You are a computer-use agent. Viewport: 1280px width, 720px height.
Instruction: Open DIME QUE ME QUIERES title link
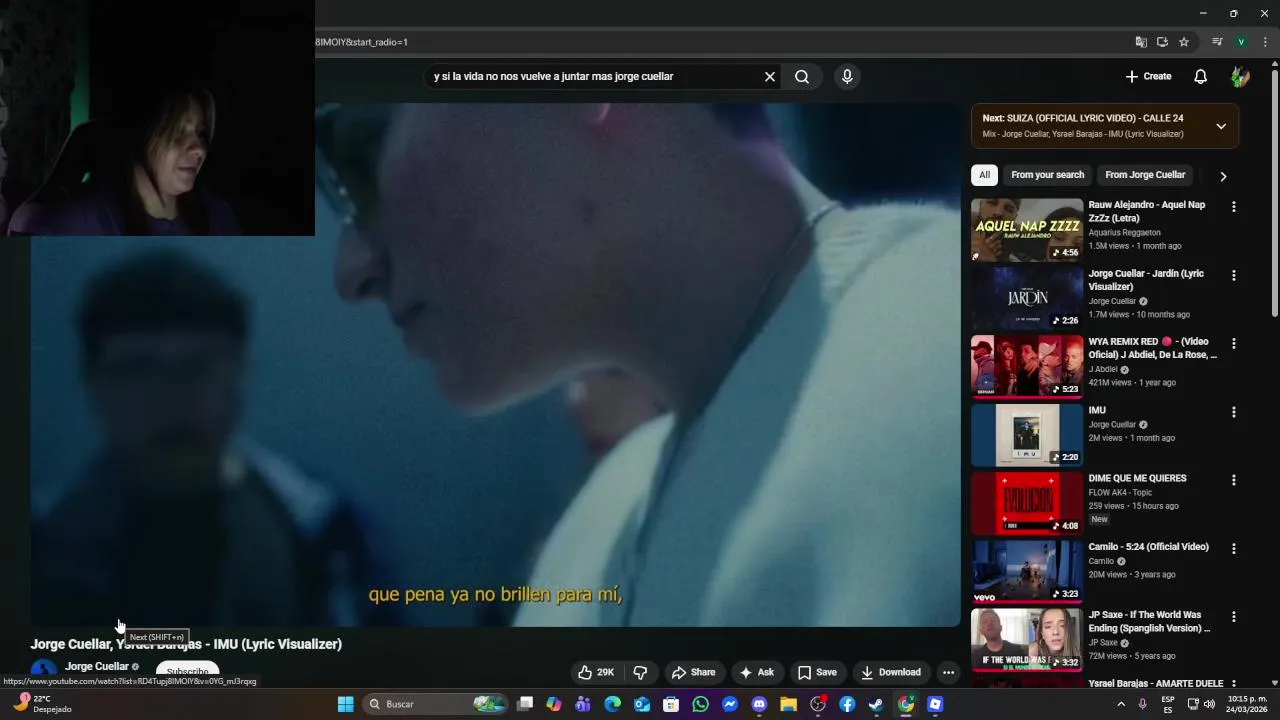tap(1137, 479)
